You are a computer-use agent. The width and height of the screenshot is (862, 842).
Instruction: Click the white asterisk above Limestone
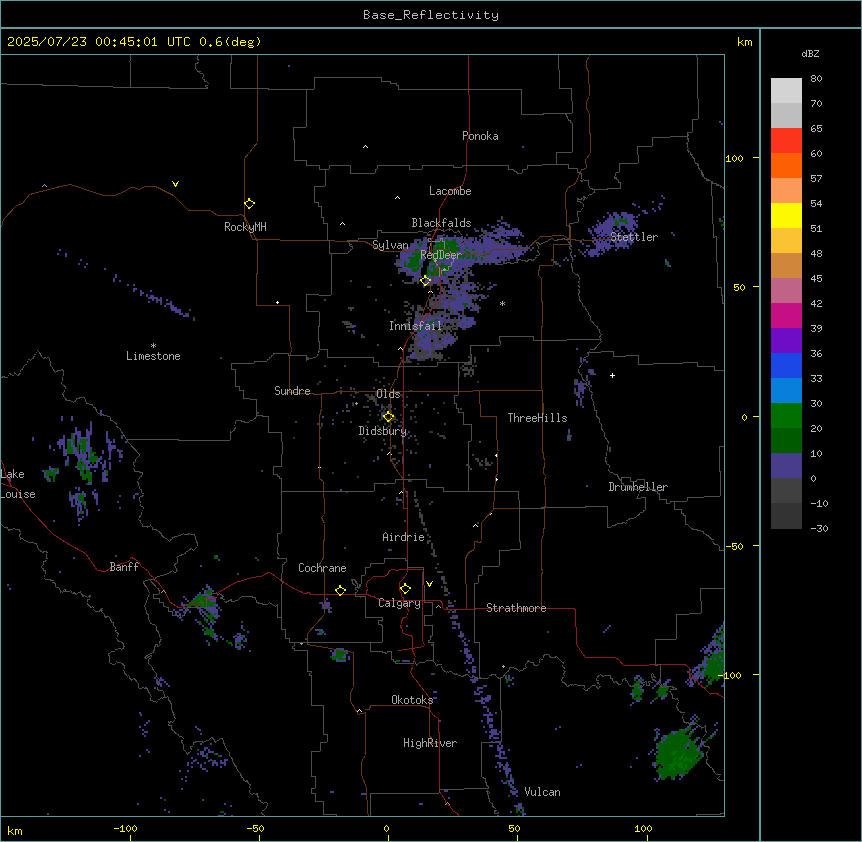(153, 345)
